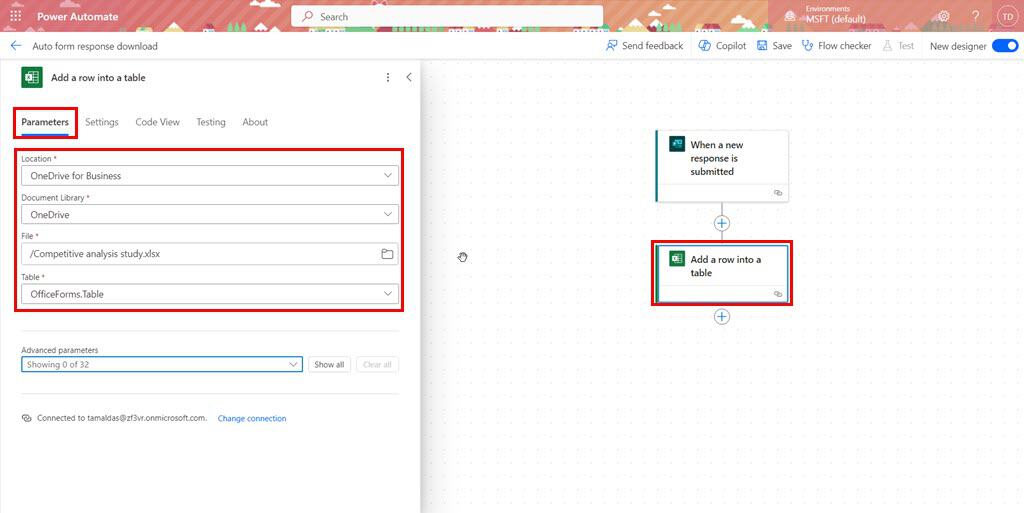Click the Auto form response download title
This screenshot has height=513, width=1024.
pos(95,46)
